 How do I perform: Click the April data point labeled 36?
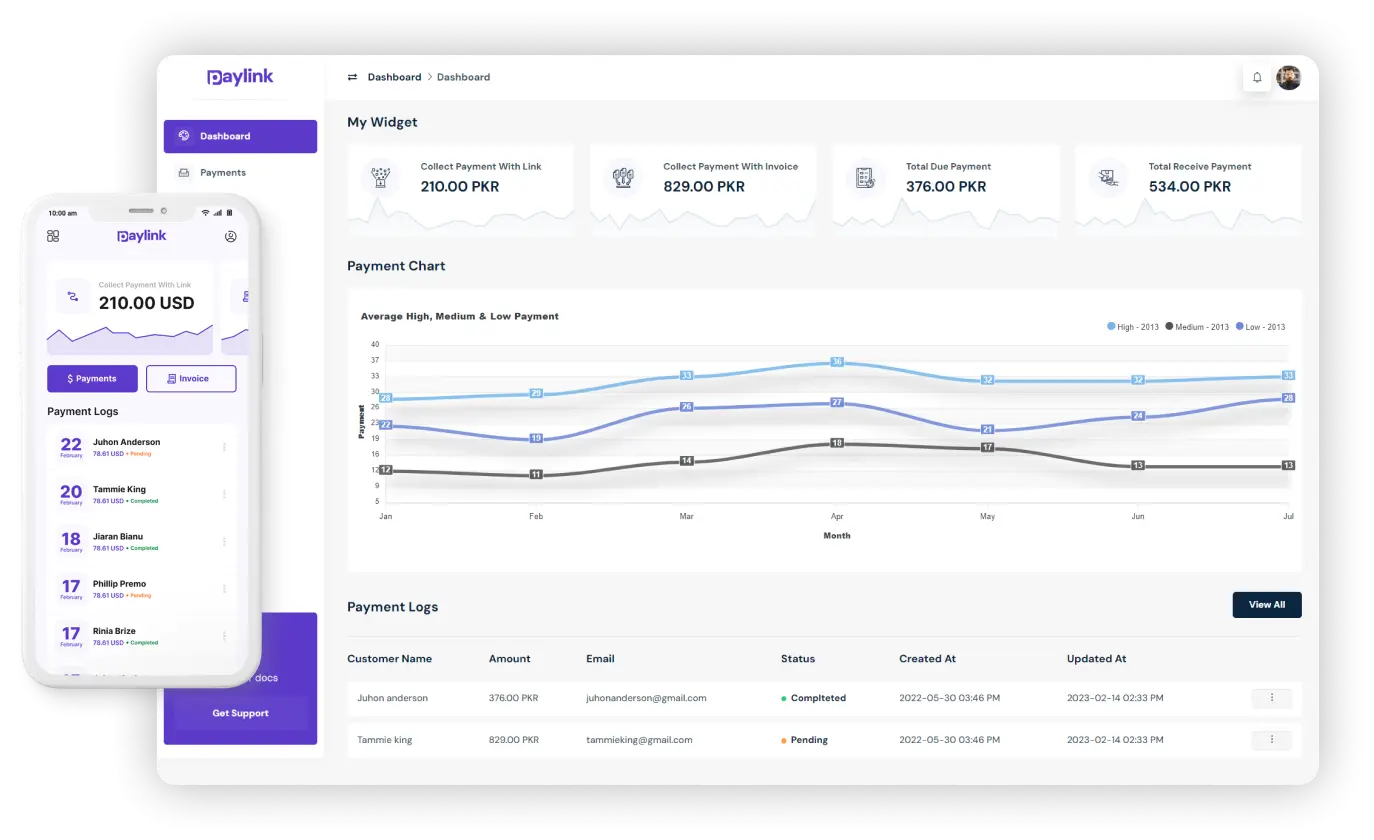837,362
